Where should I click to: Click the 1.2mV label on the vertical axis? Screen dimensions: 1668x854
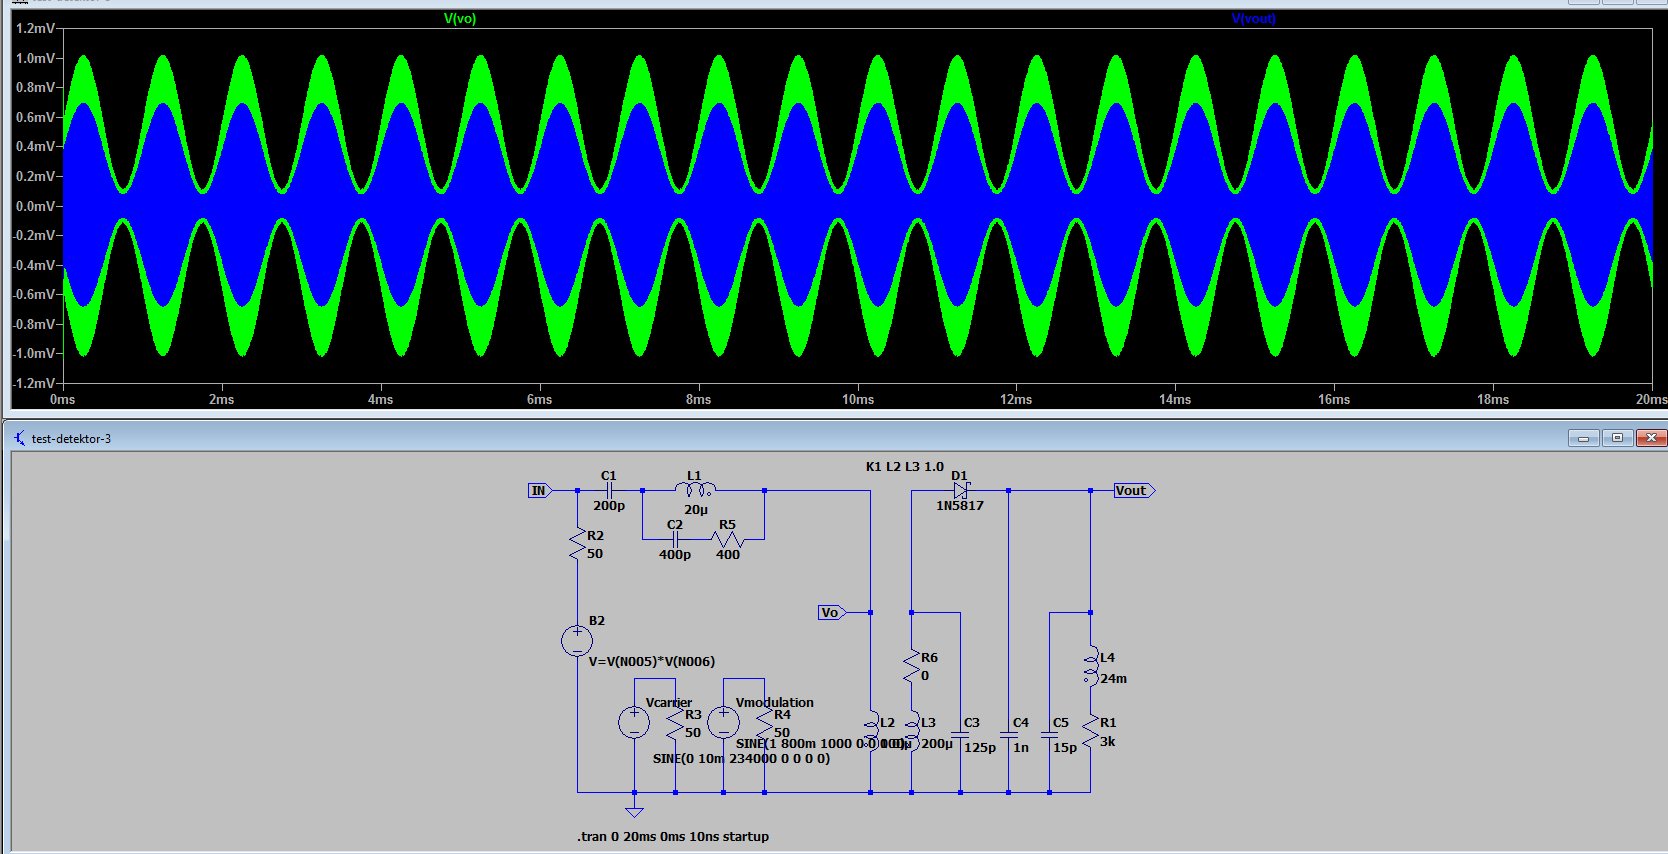click(x=35, y=28)
